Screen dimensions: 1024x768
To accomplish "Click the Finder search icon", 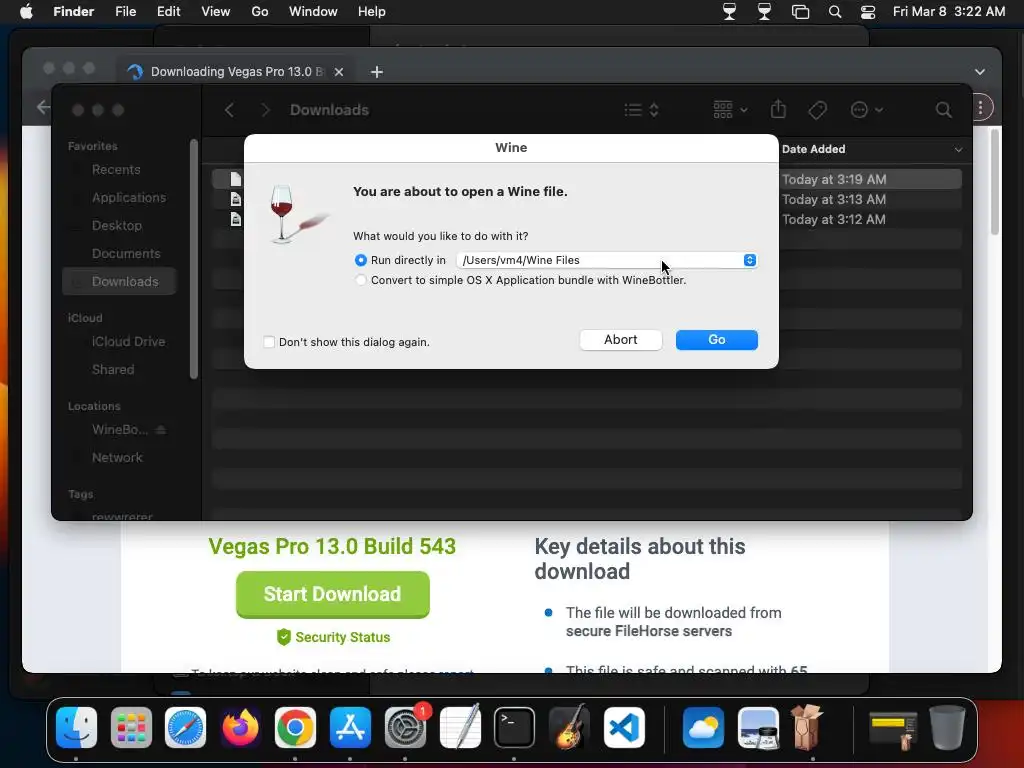I will coord(944,110).
